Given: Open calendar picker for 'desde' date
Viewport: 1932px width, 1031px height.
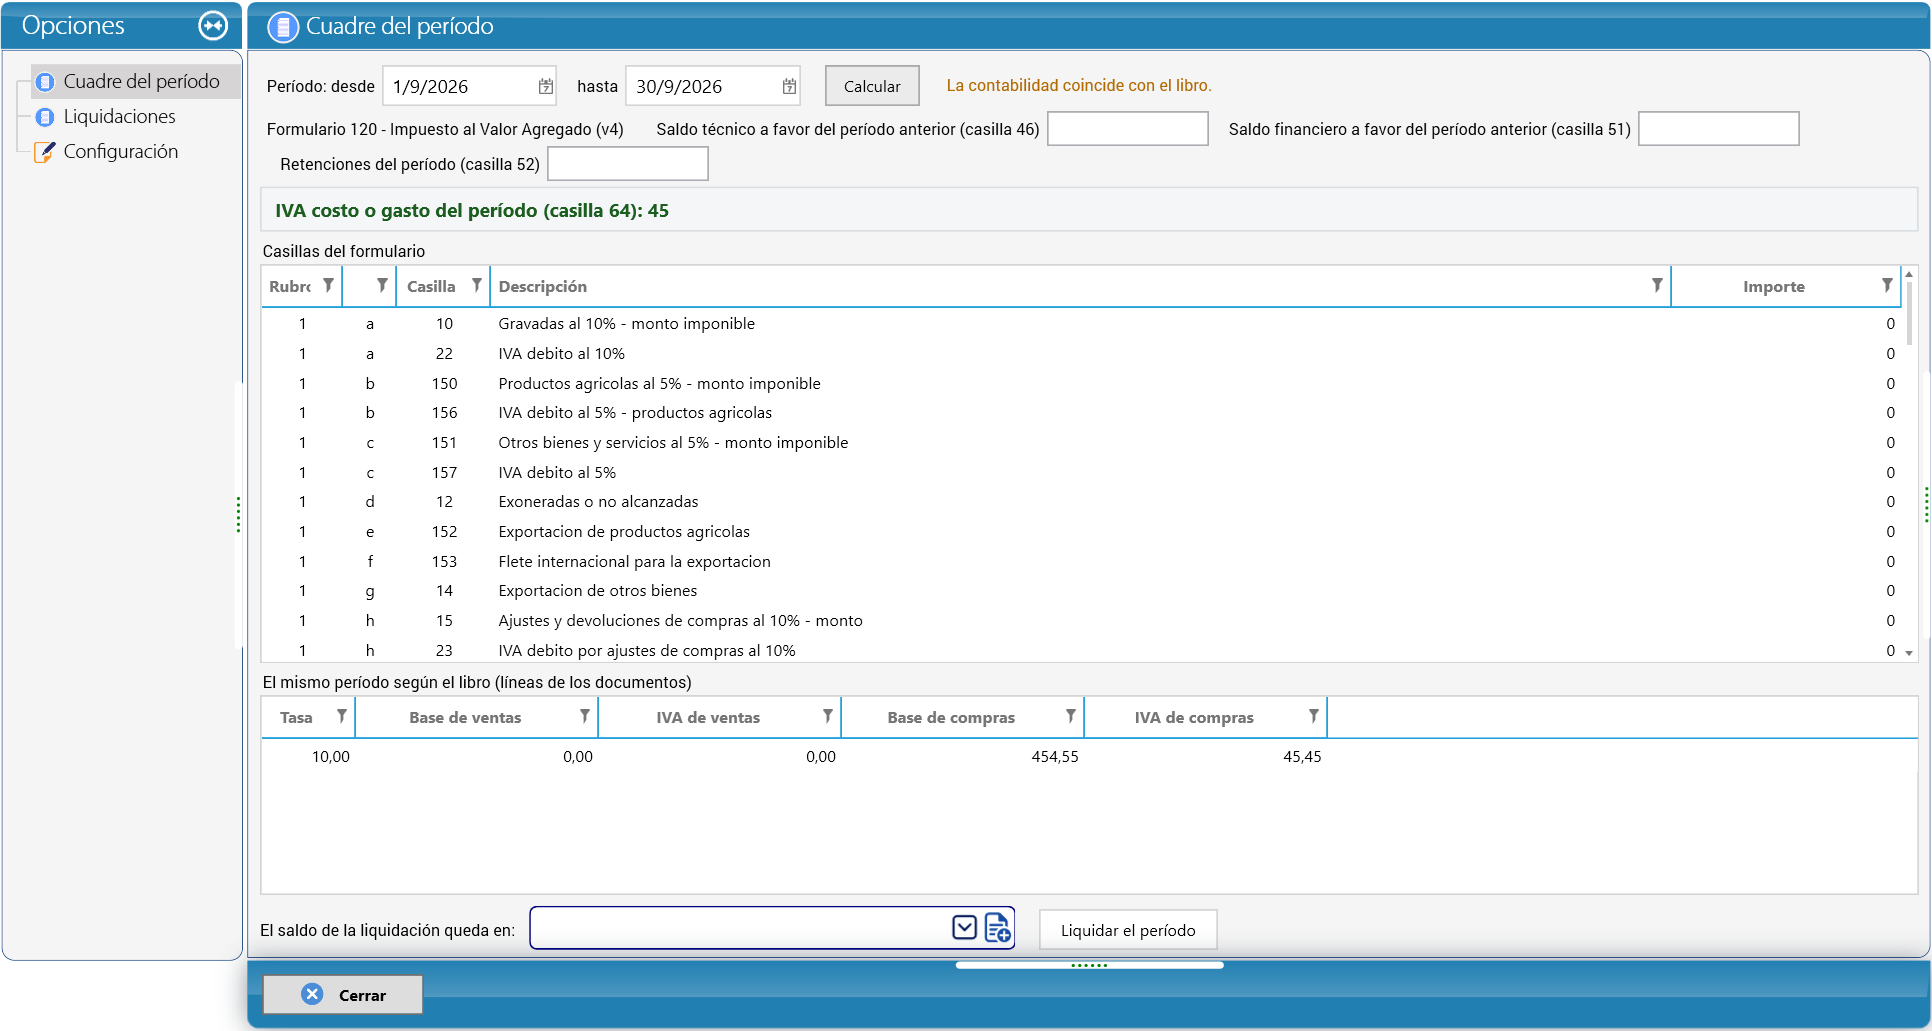Looking at the screenshot, I should (545, 87).
